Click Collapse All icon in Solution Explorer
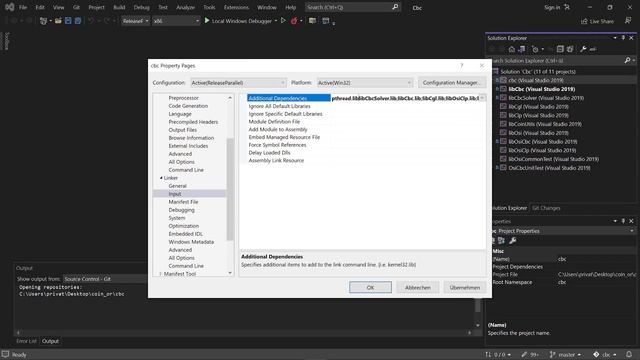This screenshot has width=640, height=360. (560, 49)
